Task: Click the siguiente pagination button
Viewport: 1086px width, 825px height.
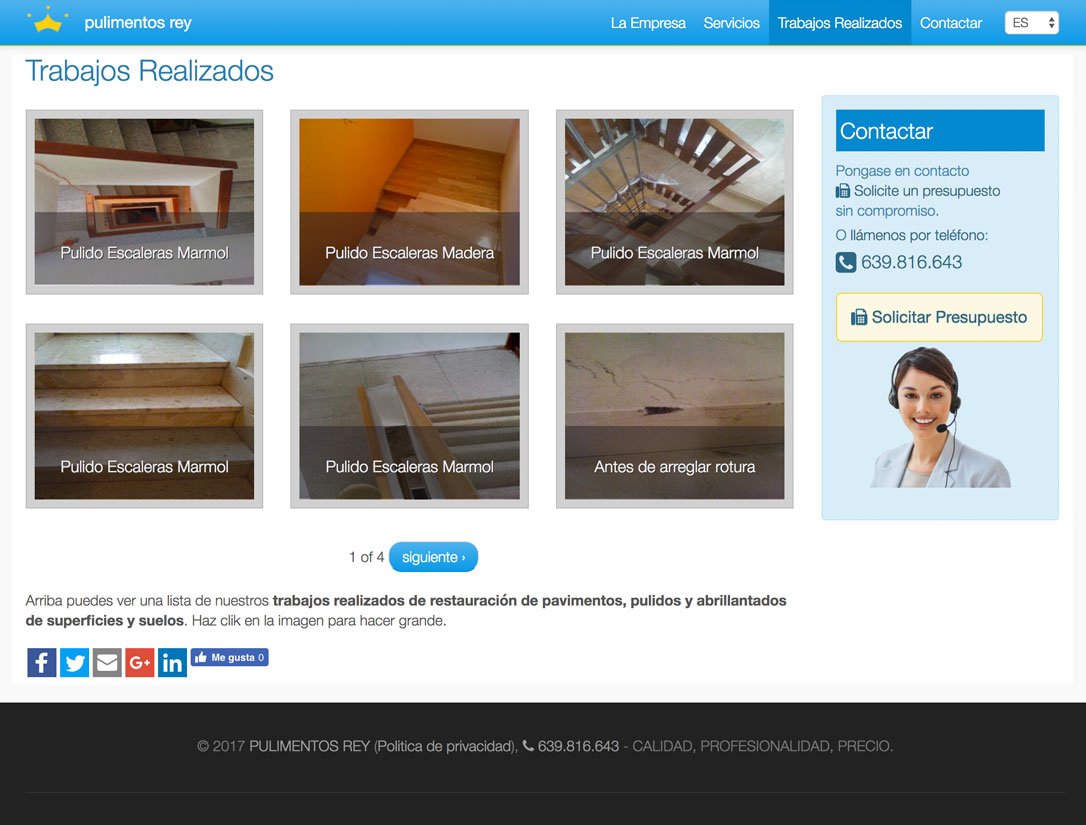Action: point(433,557)
